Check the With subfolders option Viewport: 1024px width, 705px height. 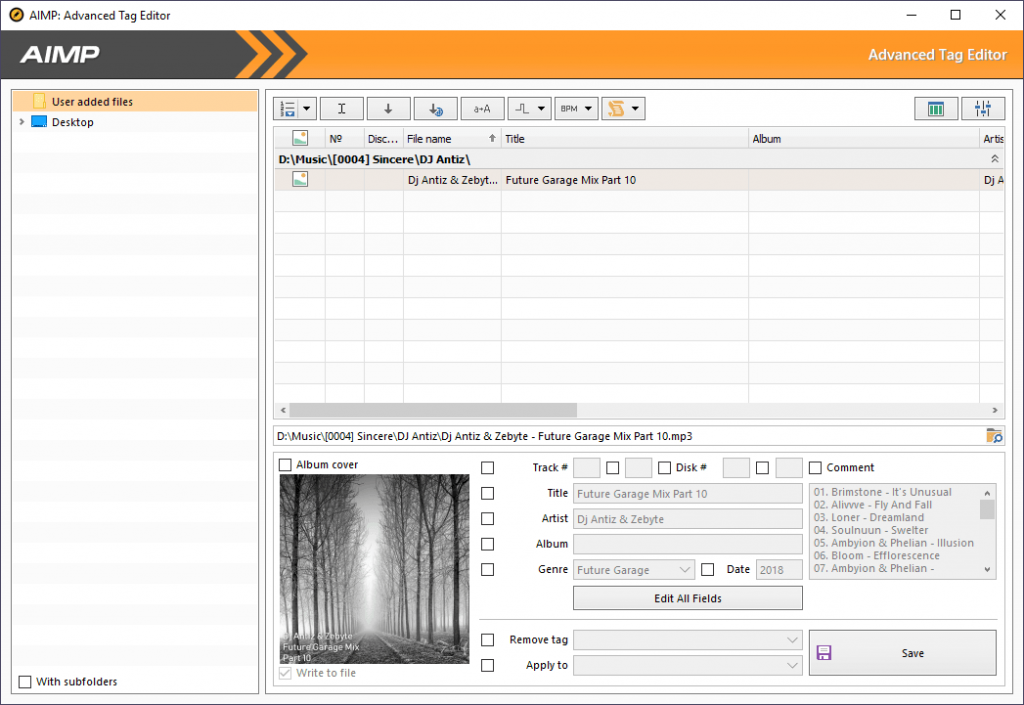tap(26, 681)
